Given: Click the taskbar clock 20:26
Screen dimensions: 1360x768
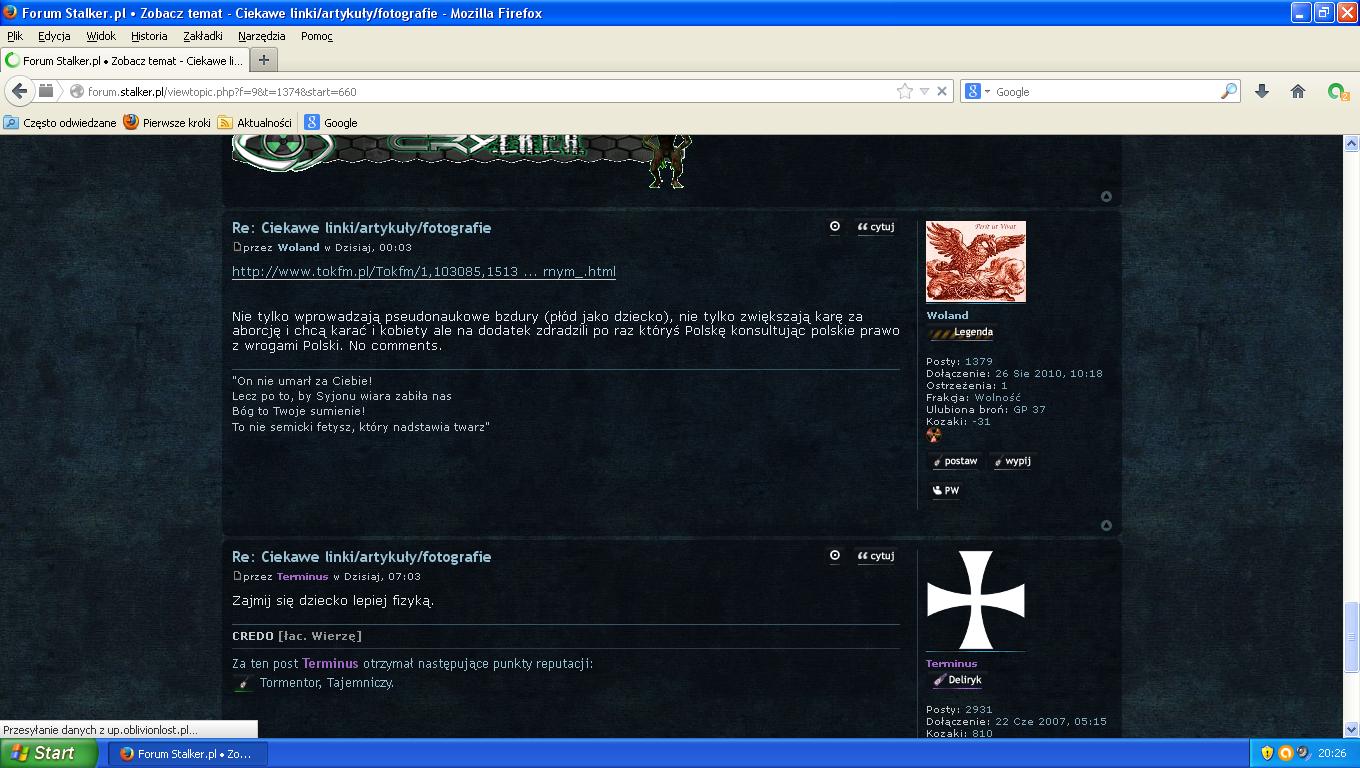Looking at the screenshot, I should [1332, 753].
